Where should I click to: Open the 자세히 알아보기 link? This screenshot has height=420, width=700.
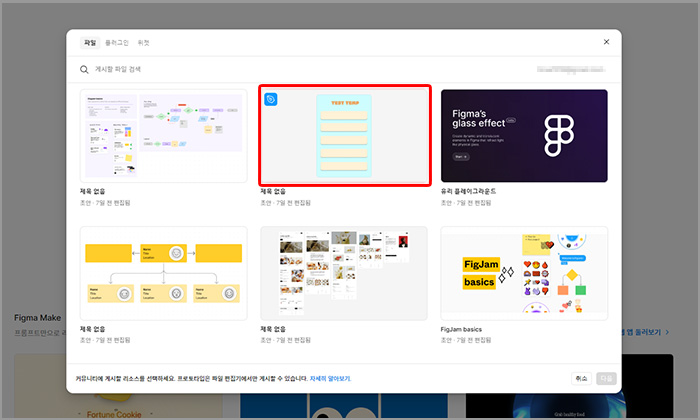pyautogui.click(x=330, y=378)
